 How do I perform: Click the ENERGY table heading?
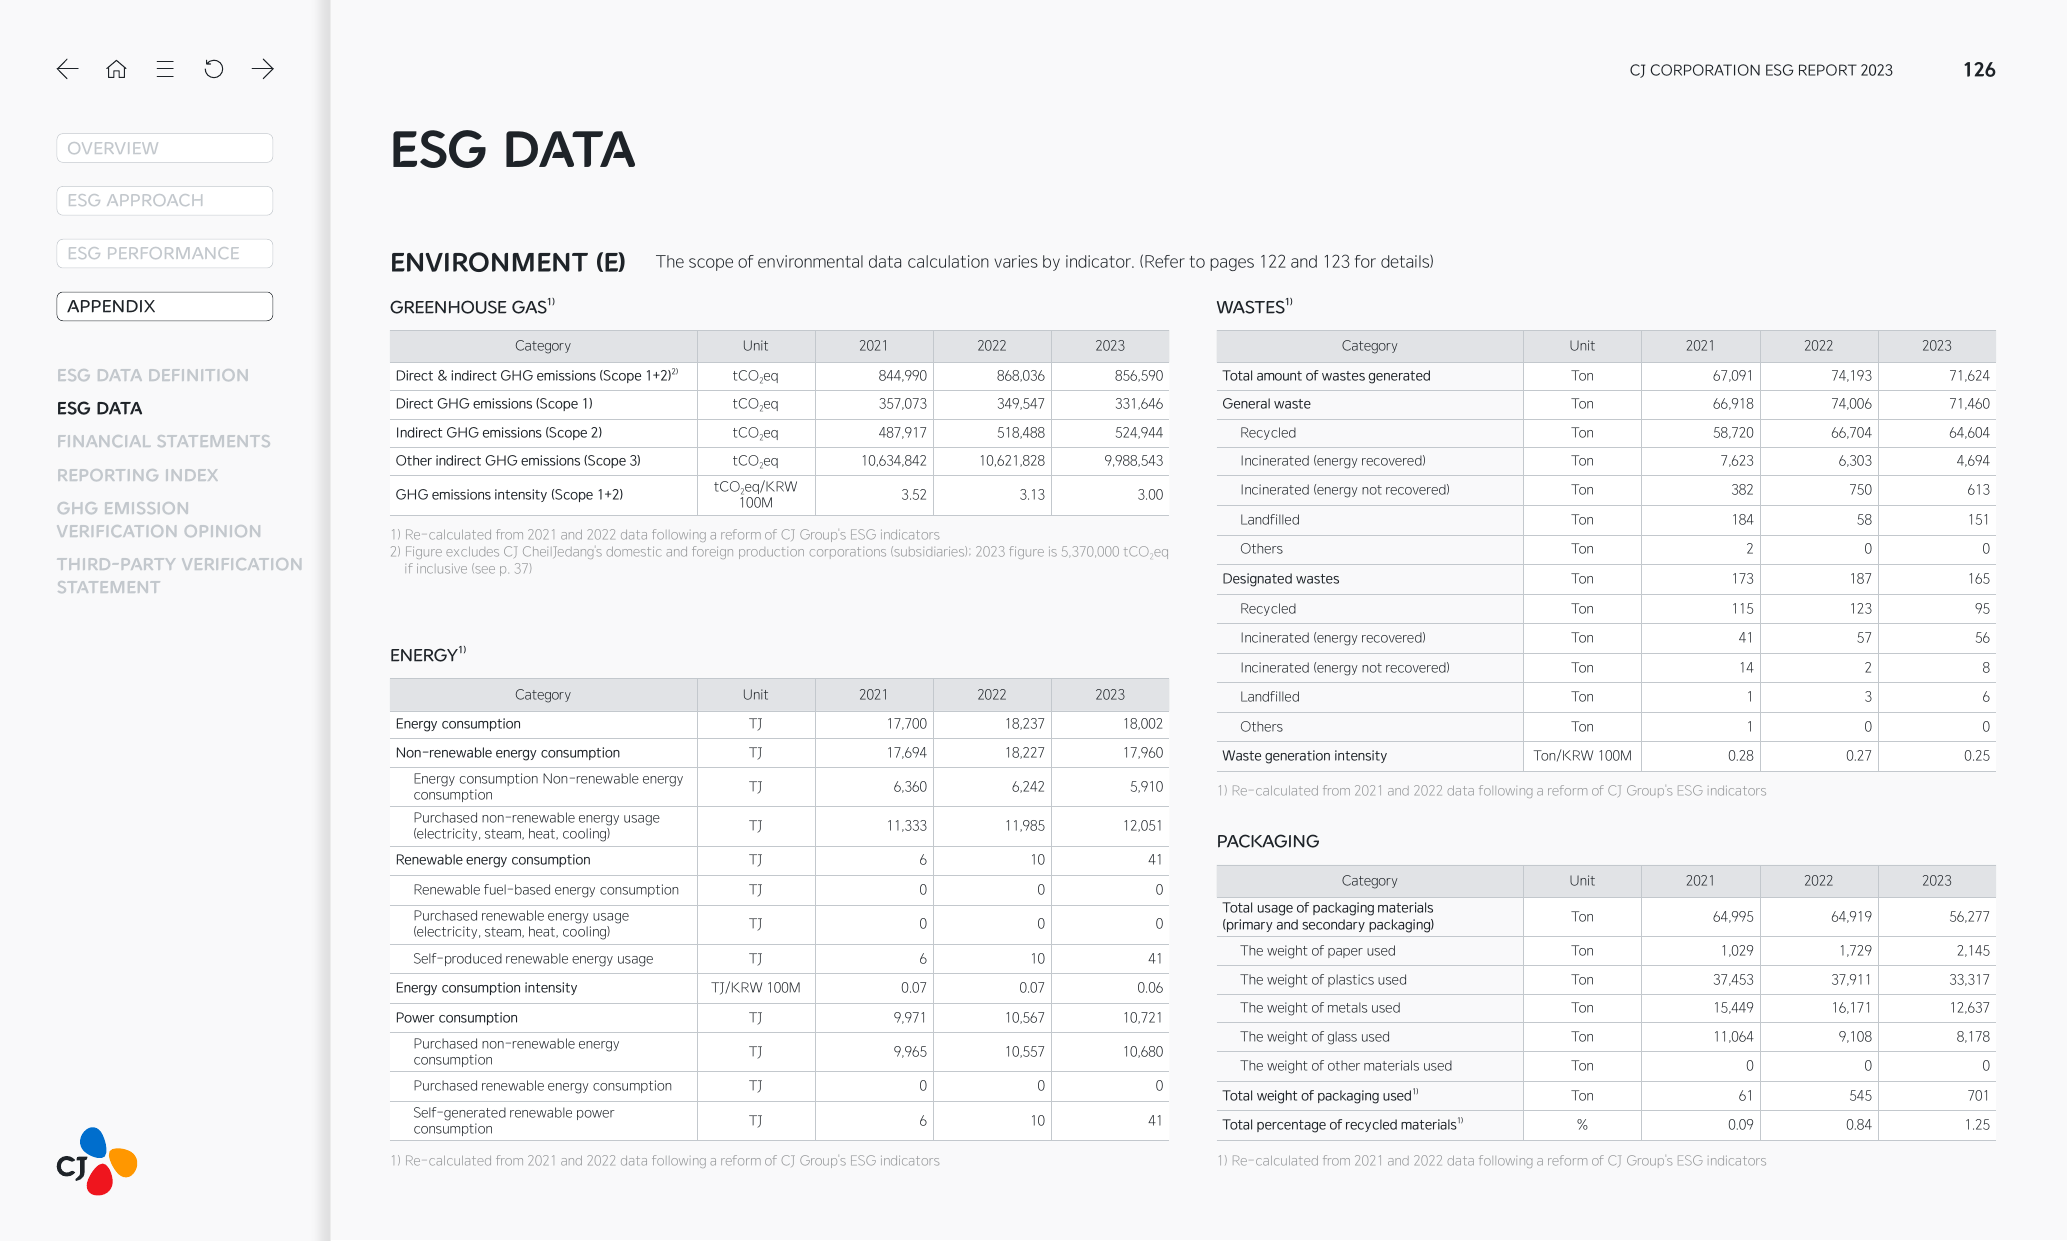428,655
